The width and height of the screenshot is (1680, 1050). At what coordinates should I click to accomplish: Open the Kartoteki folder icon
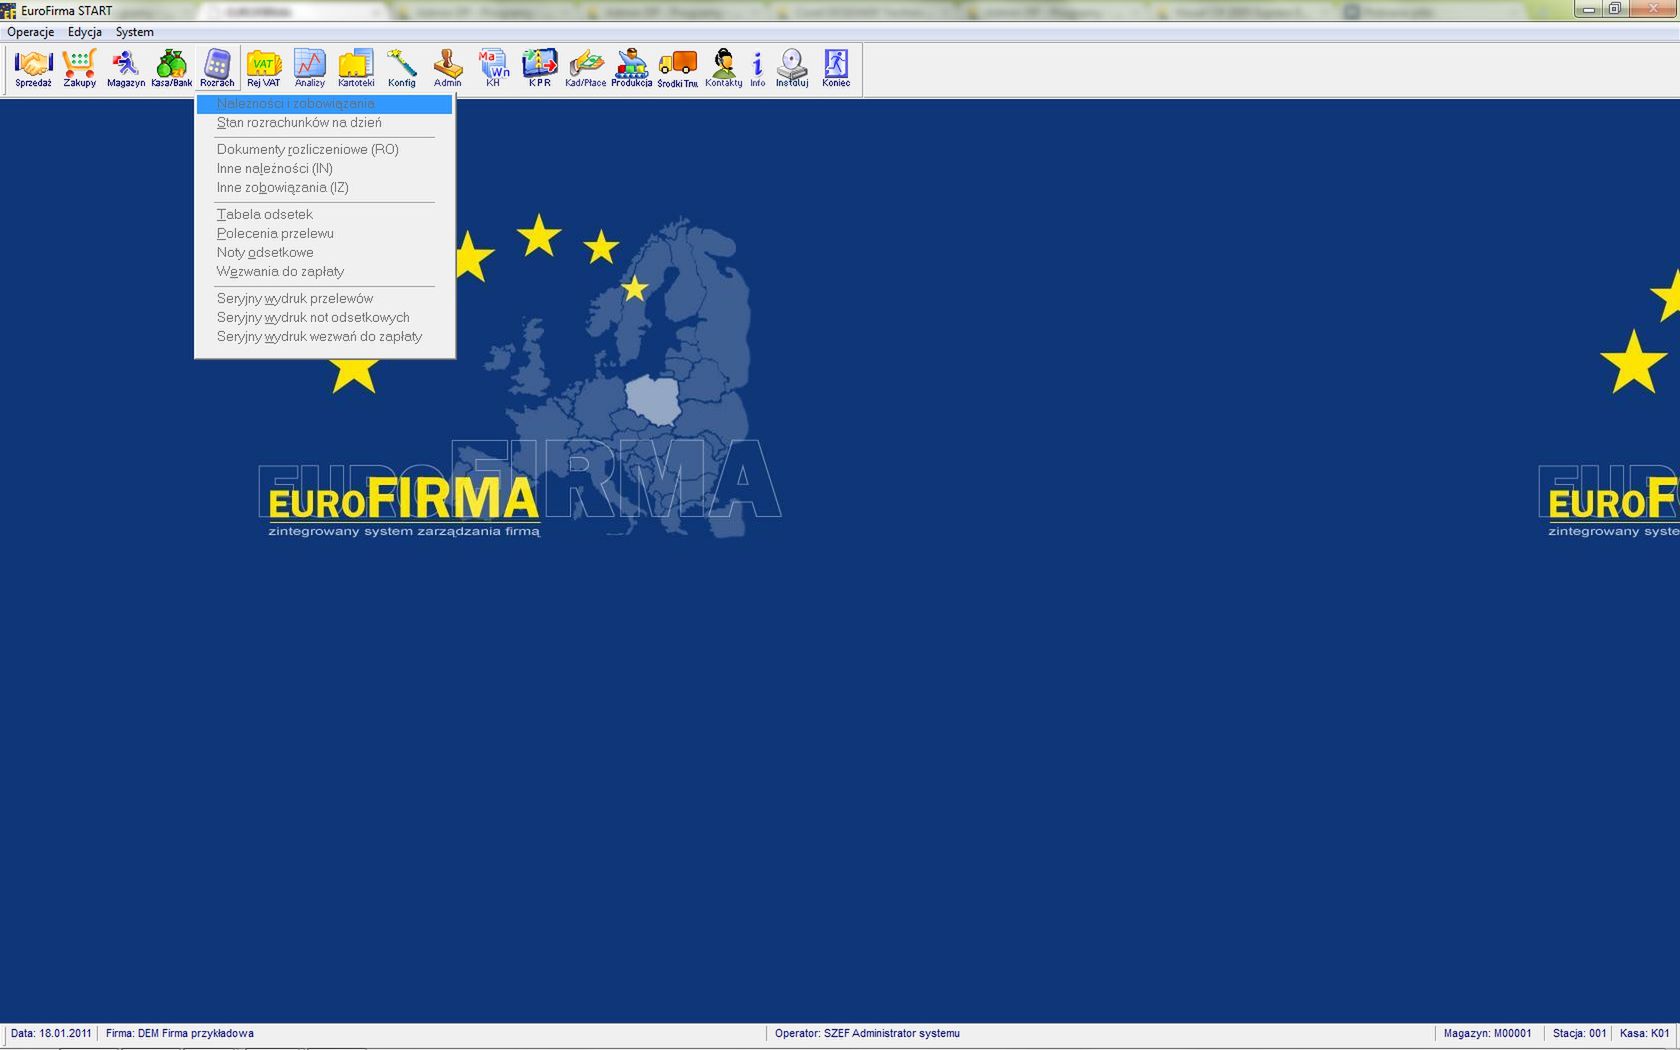click(356, 69)
